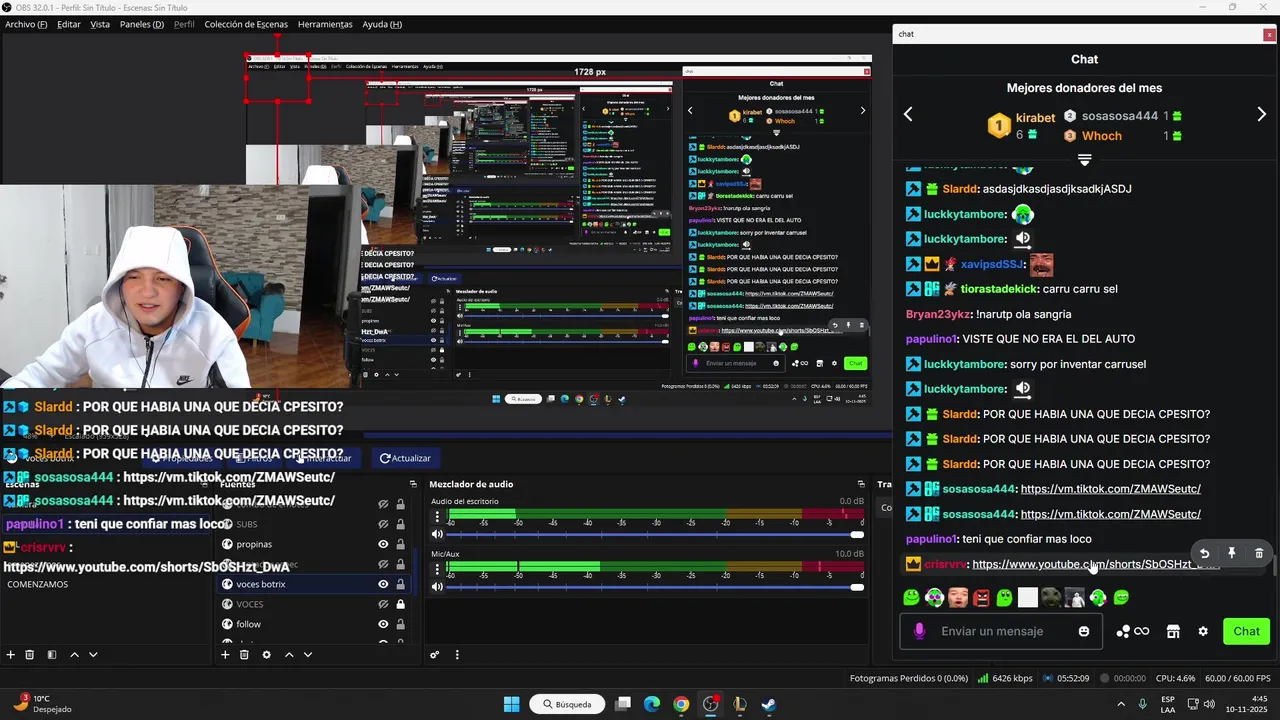Adjust Audio del escritorio volume slider
The image size is (1280, 720).
click(656, 534)
